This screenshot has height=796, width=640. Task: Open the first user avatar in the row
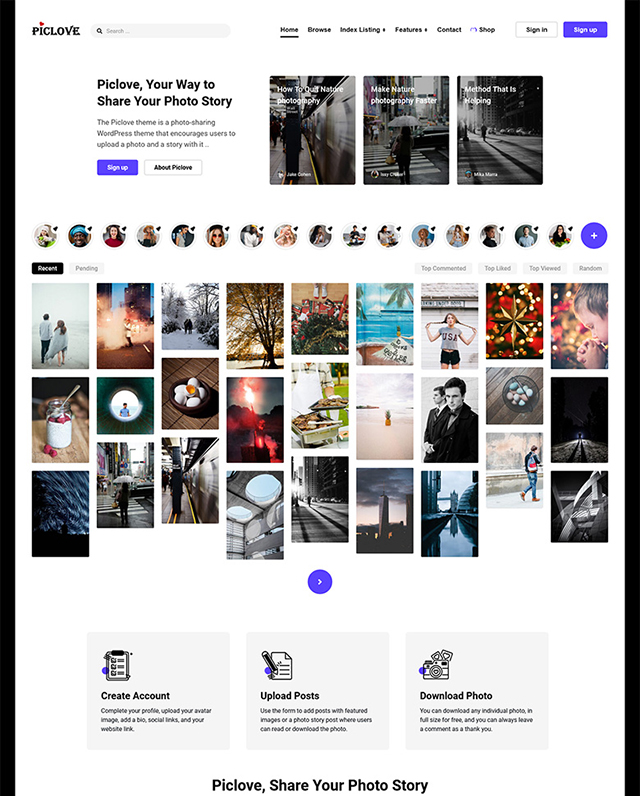coord(46,236)
